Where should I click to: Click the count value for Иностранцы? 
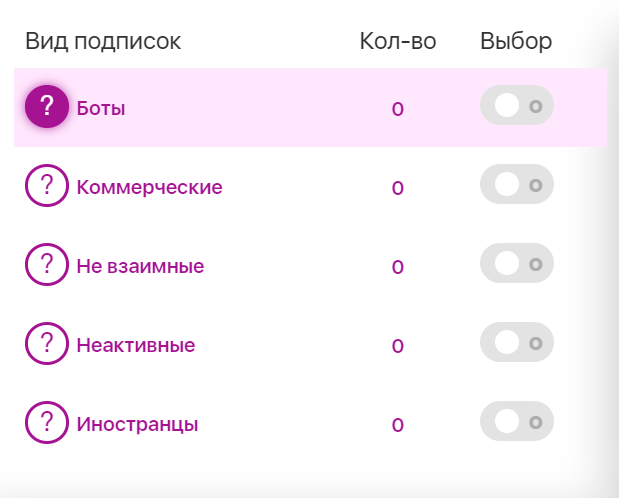(x=397, y=425)
